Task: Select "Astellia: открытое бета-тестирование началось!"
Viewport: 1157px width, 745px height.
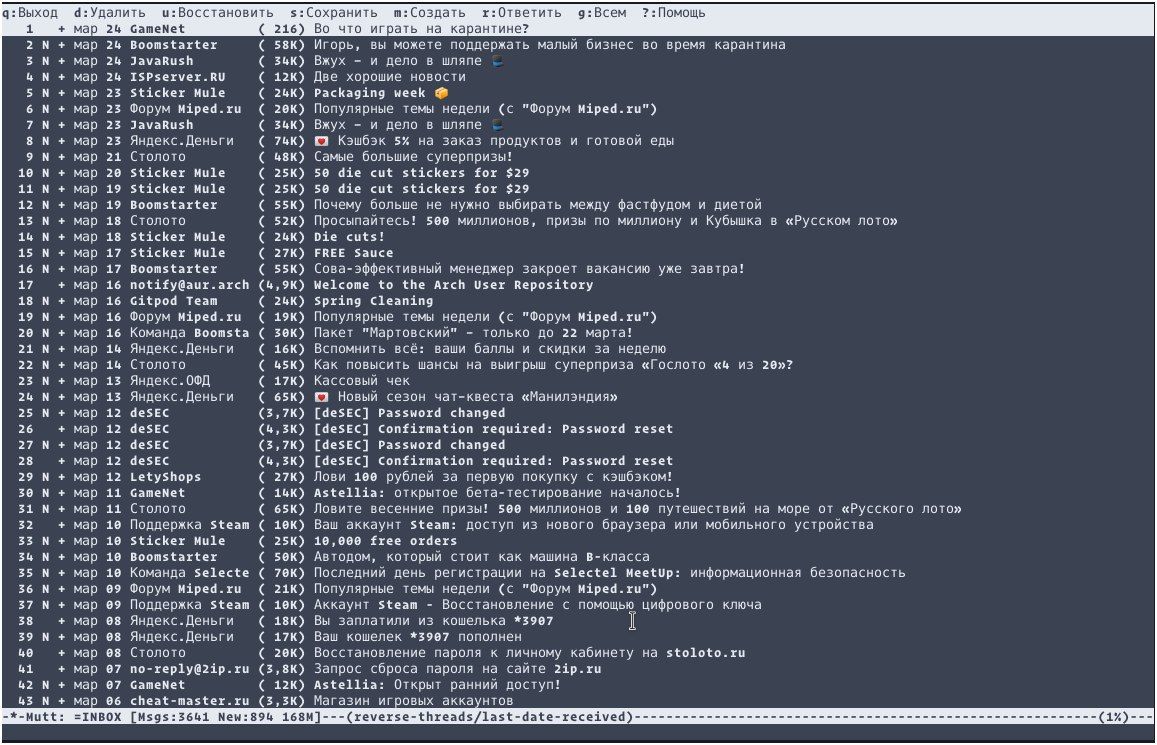Action: coord(578,493)
